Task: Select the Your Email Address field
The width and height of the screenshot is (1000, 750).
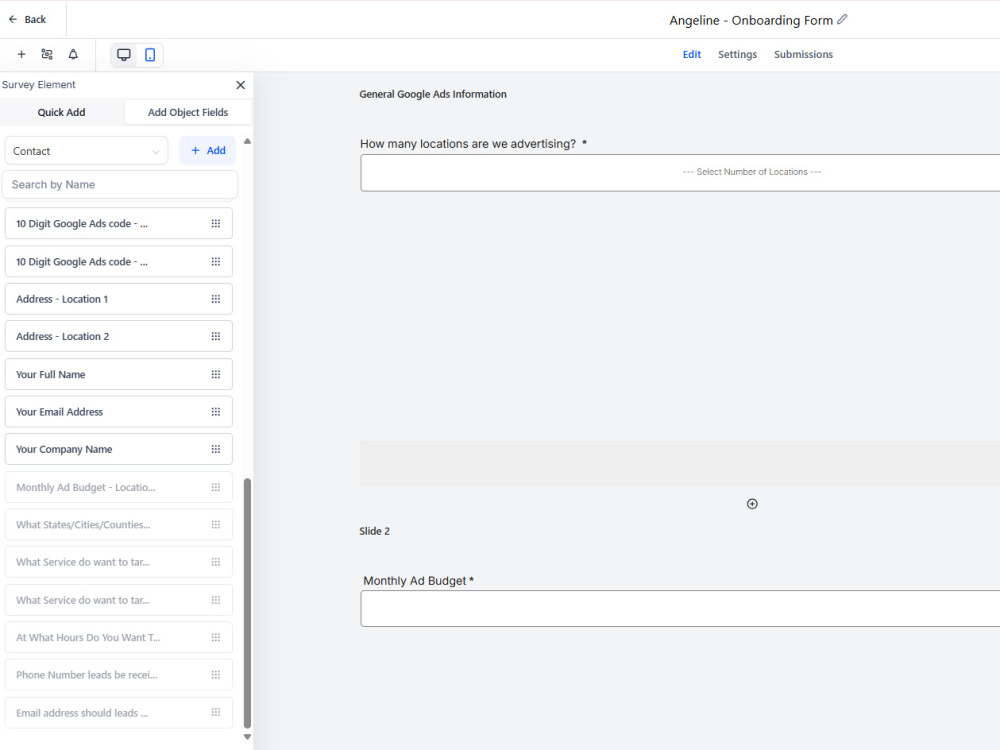Action: (x=119, y=412)
